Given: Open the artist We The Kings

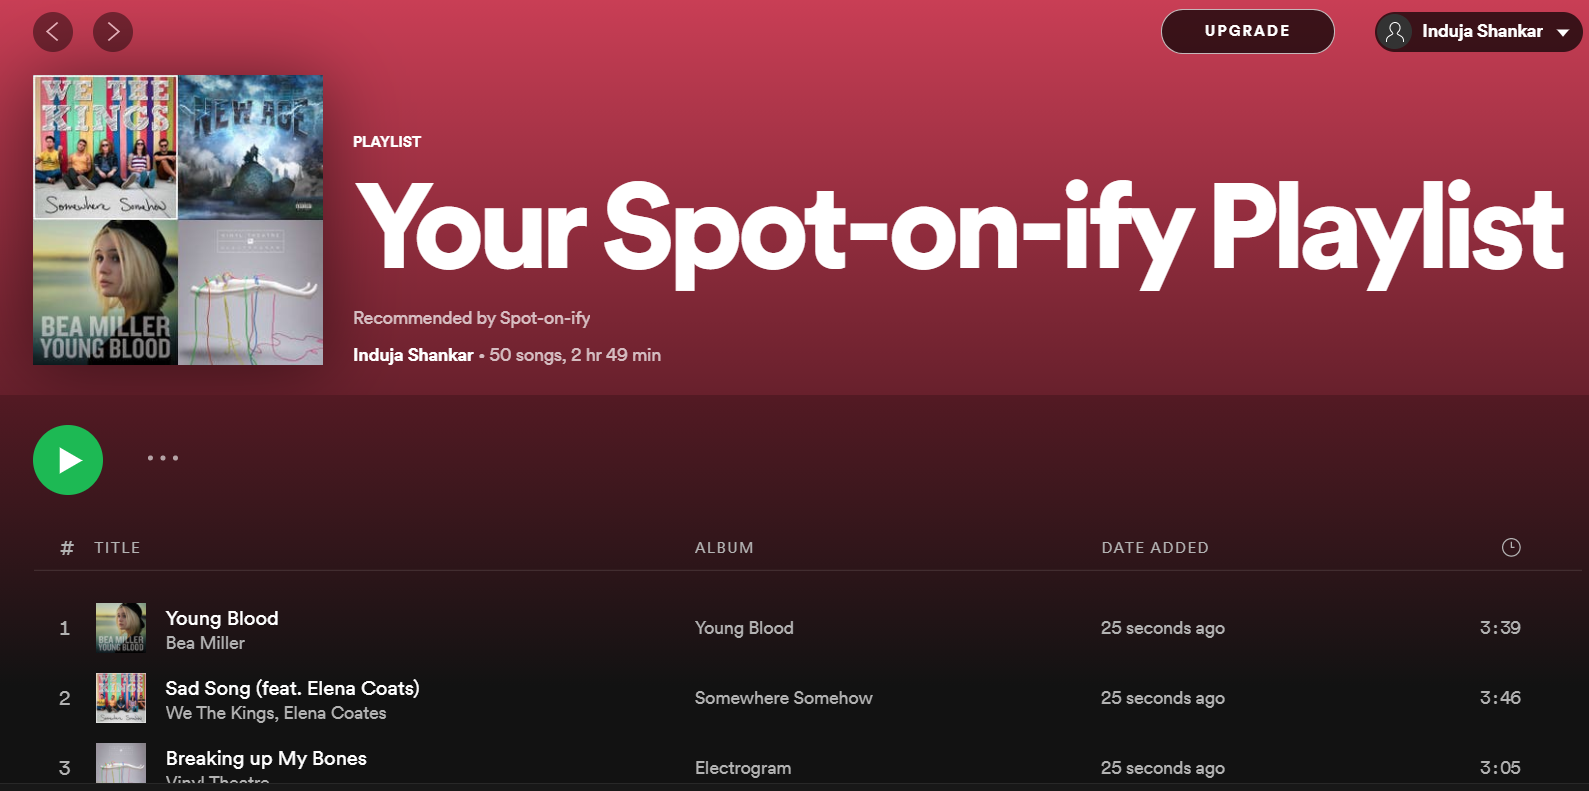Looking at the screenshot, I should (220, 713).
